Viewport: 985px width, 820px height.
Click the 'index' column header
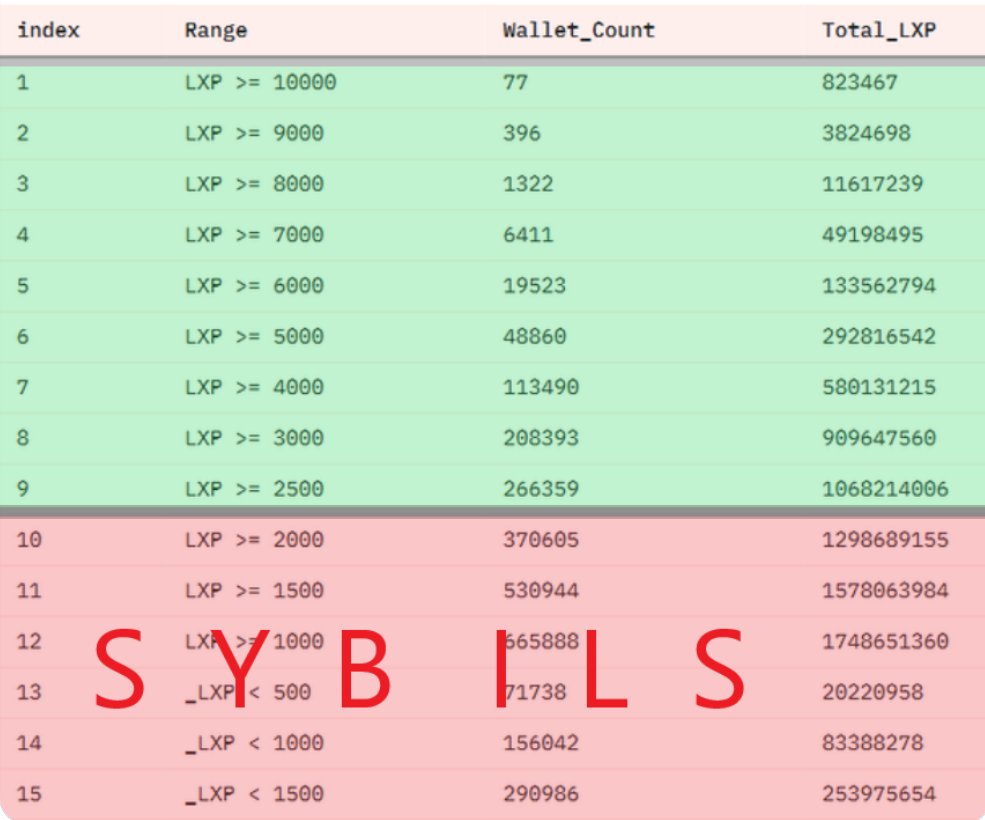(48, 30)
